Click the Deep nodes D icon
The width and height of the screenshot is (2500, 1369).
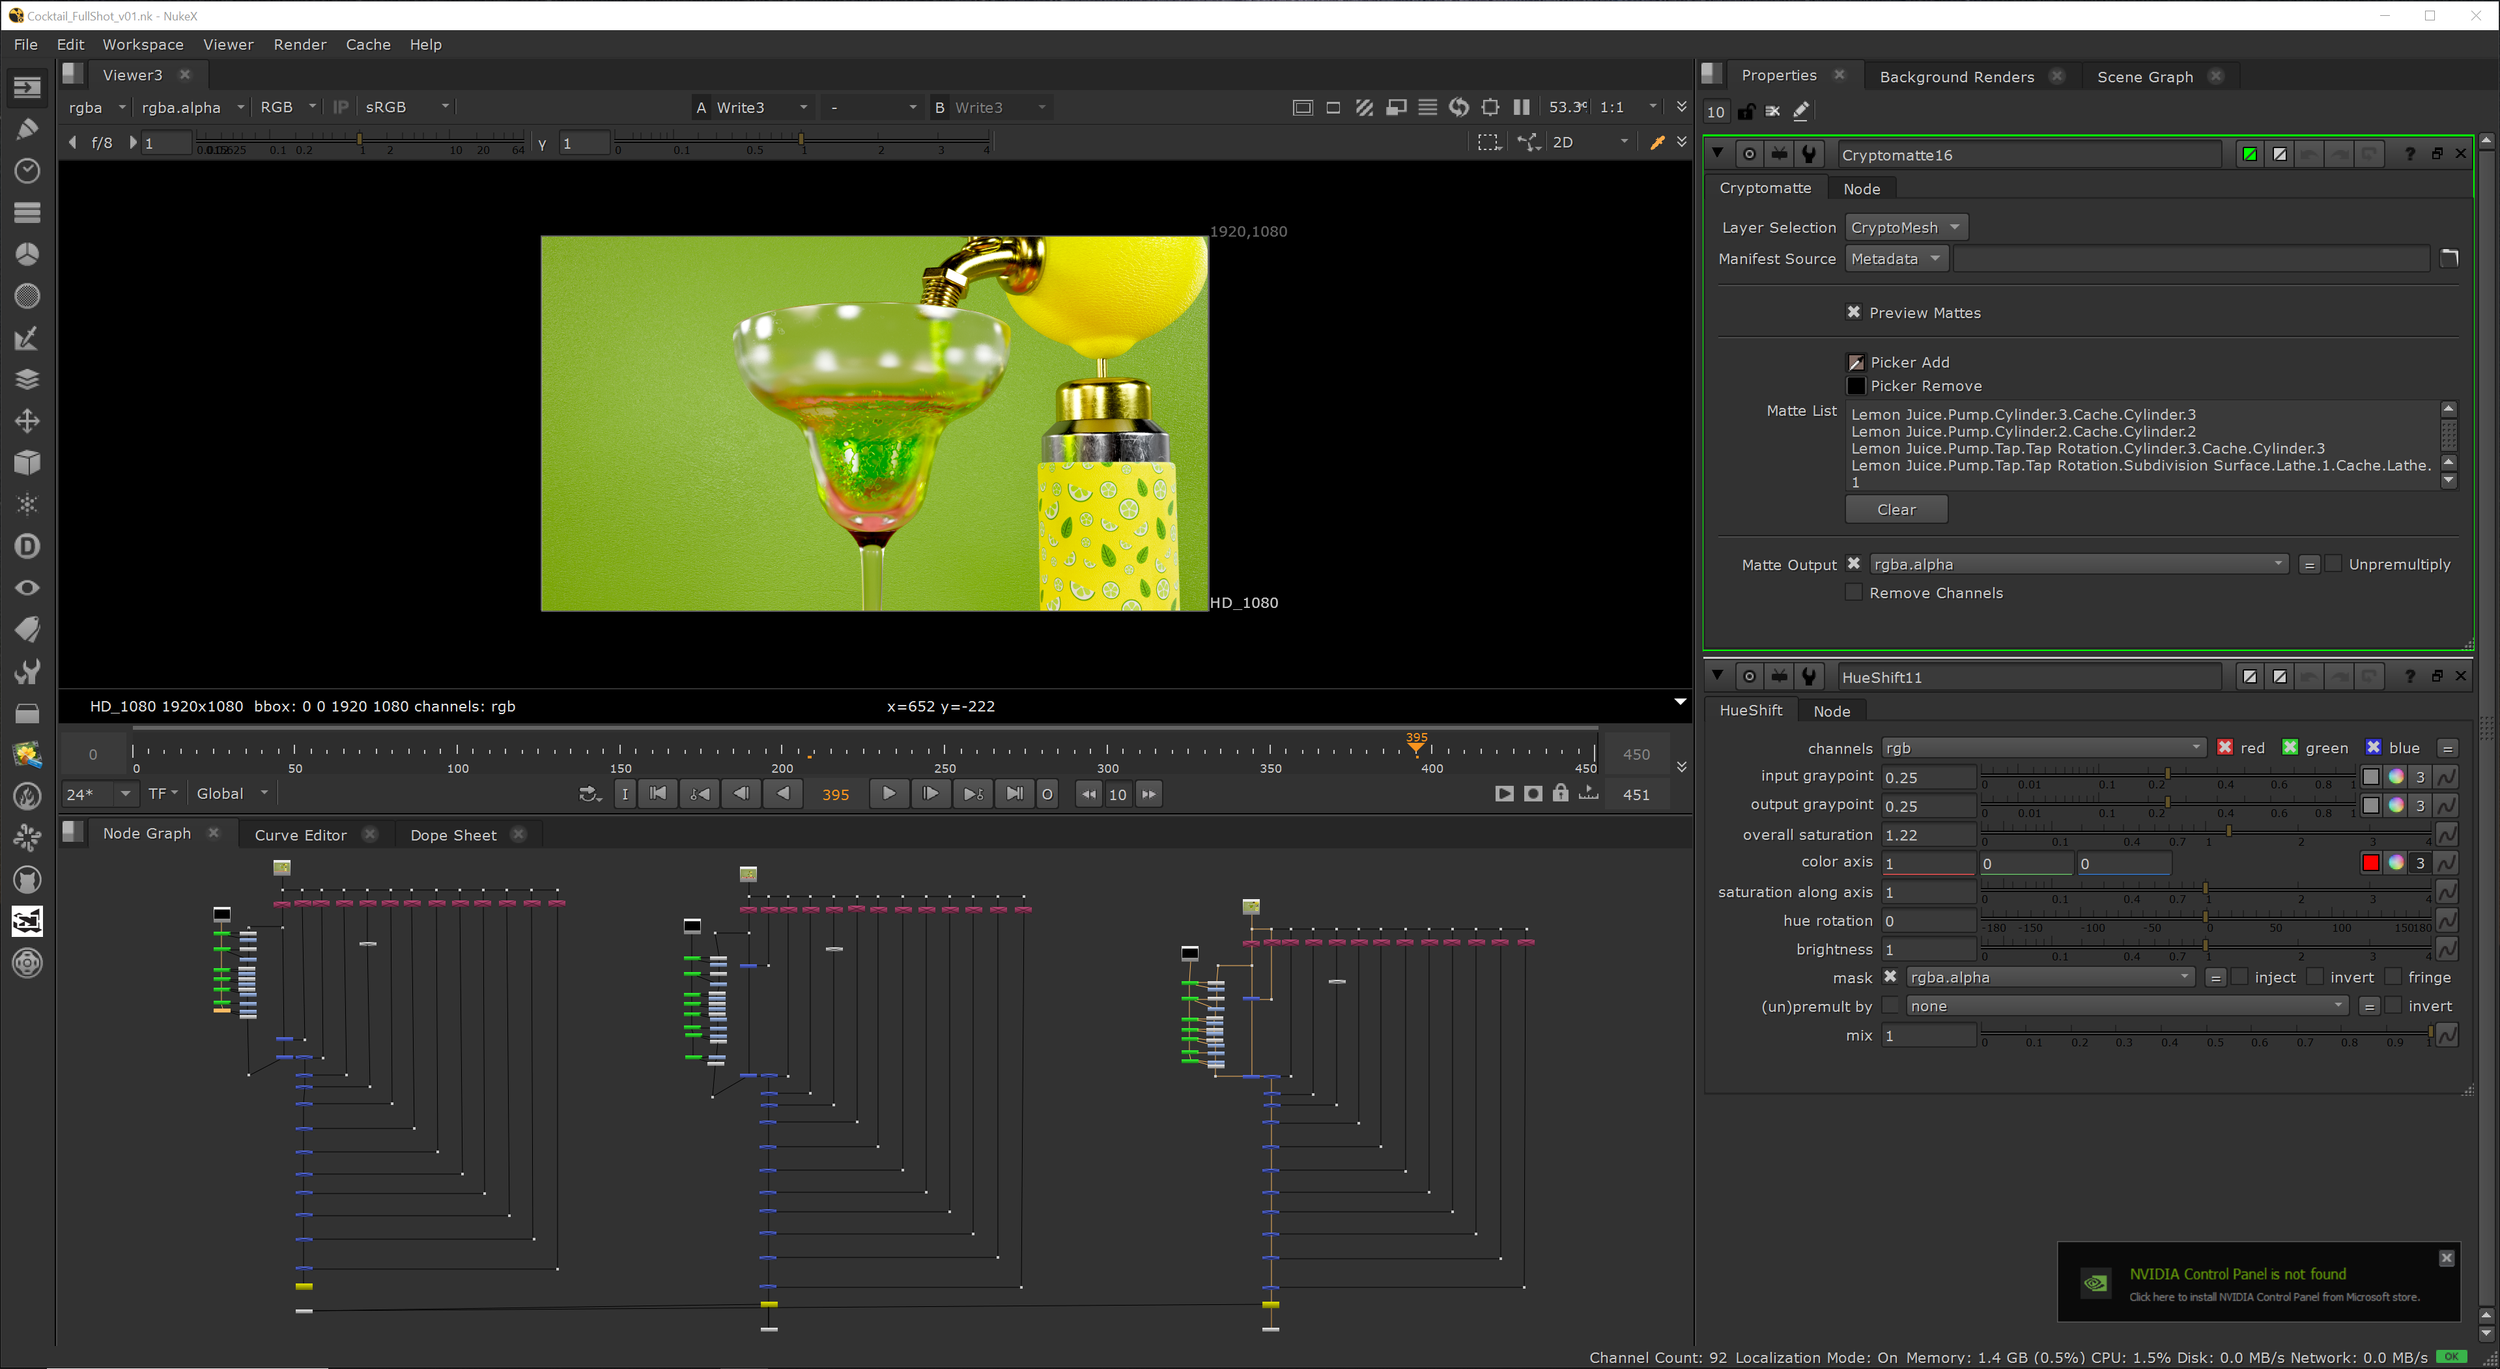[x=27, y=546]
